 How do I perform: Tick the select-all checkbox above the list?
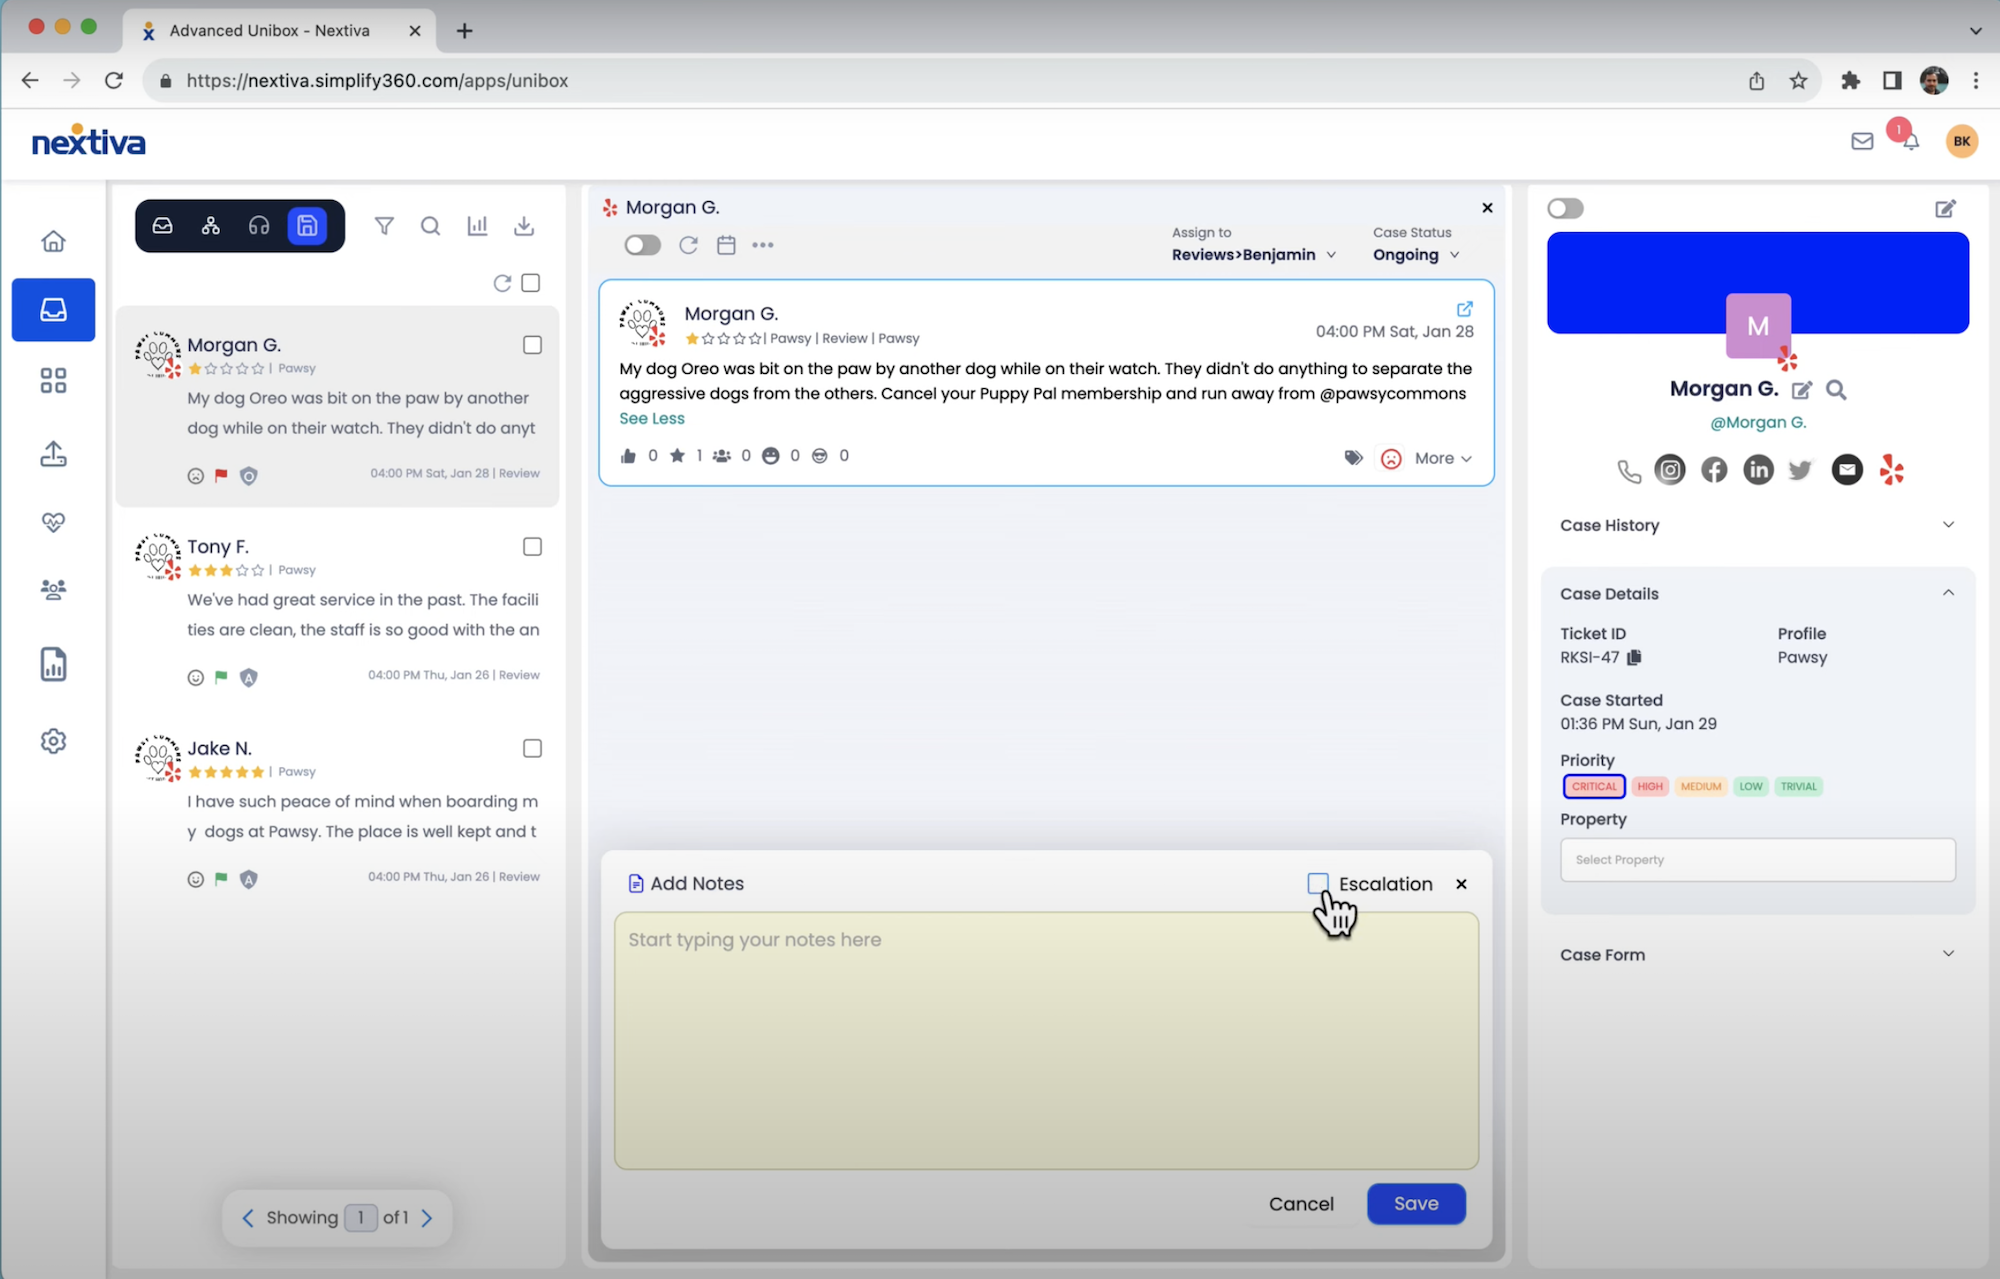click(531, 283)
